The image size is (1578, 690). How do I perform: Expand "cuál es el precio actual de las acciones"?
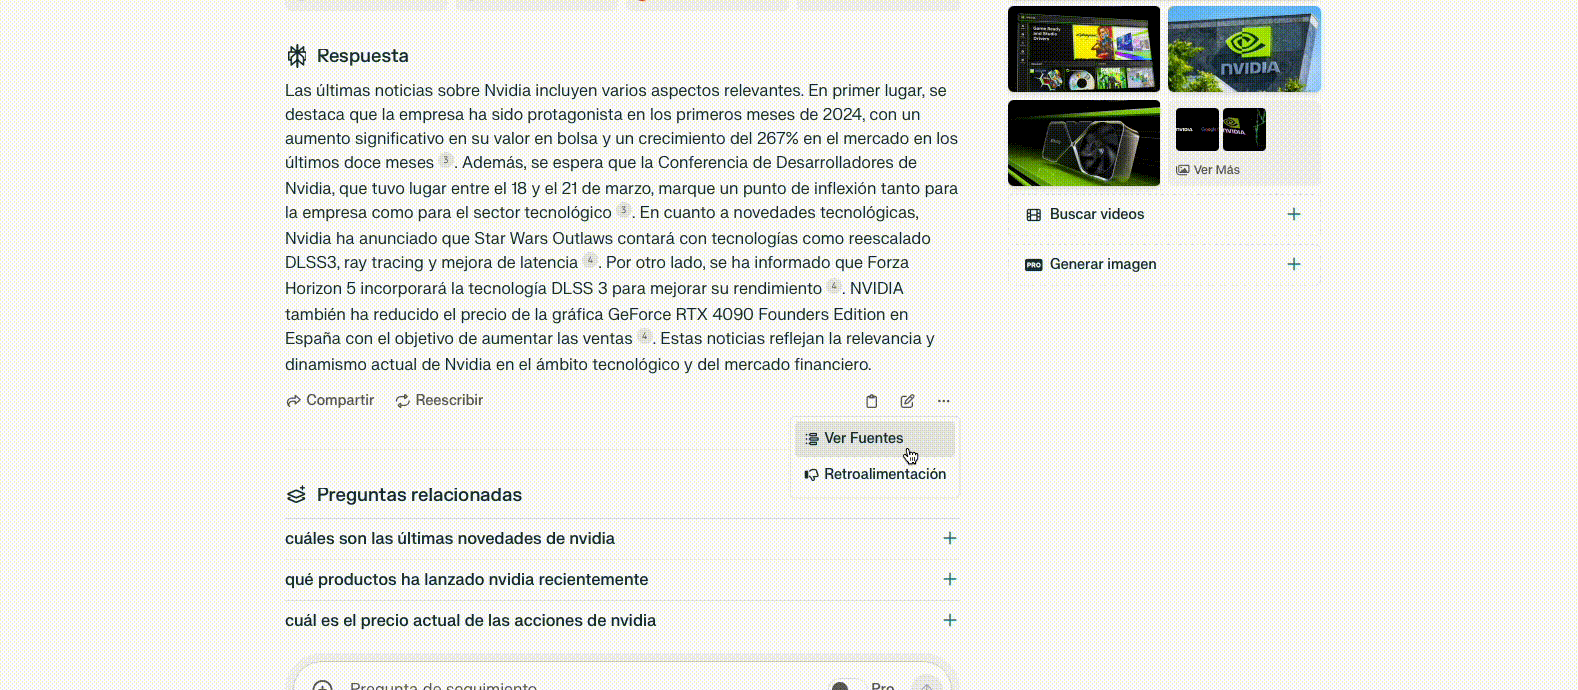point(621,620)
